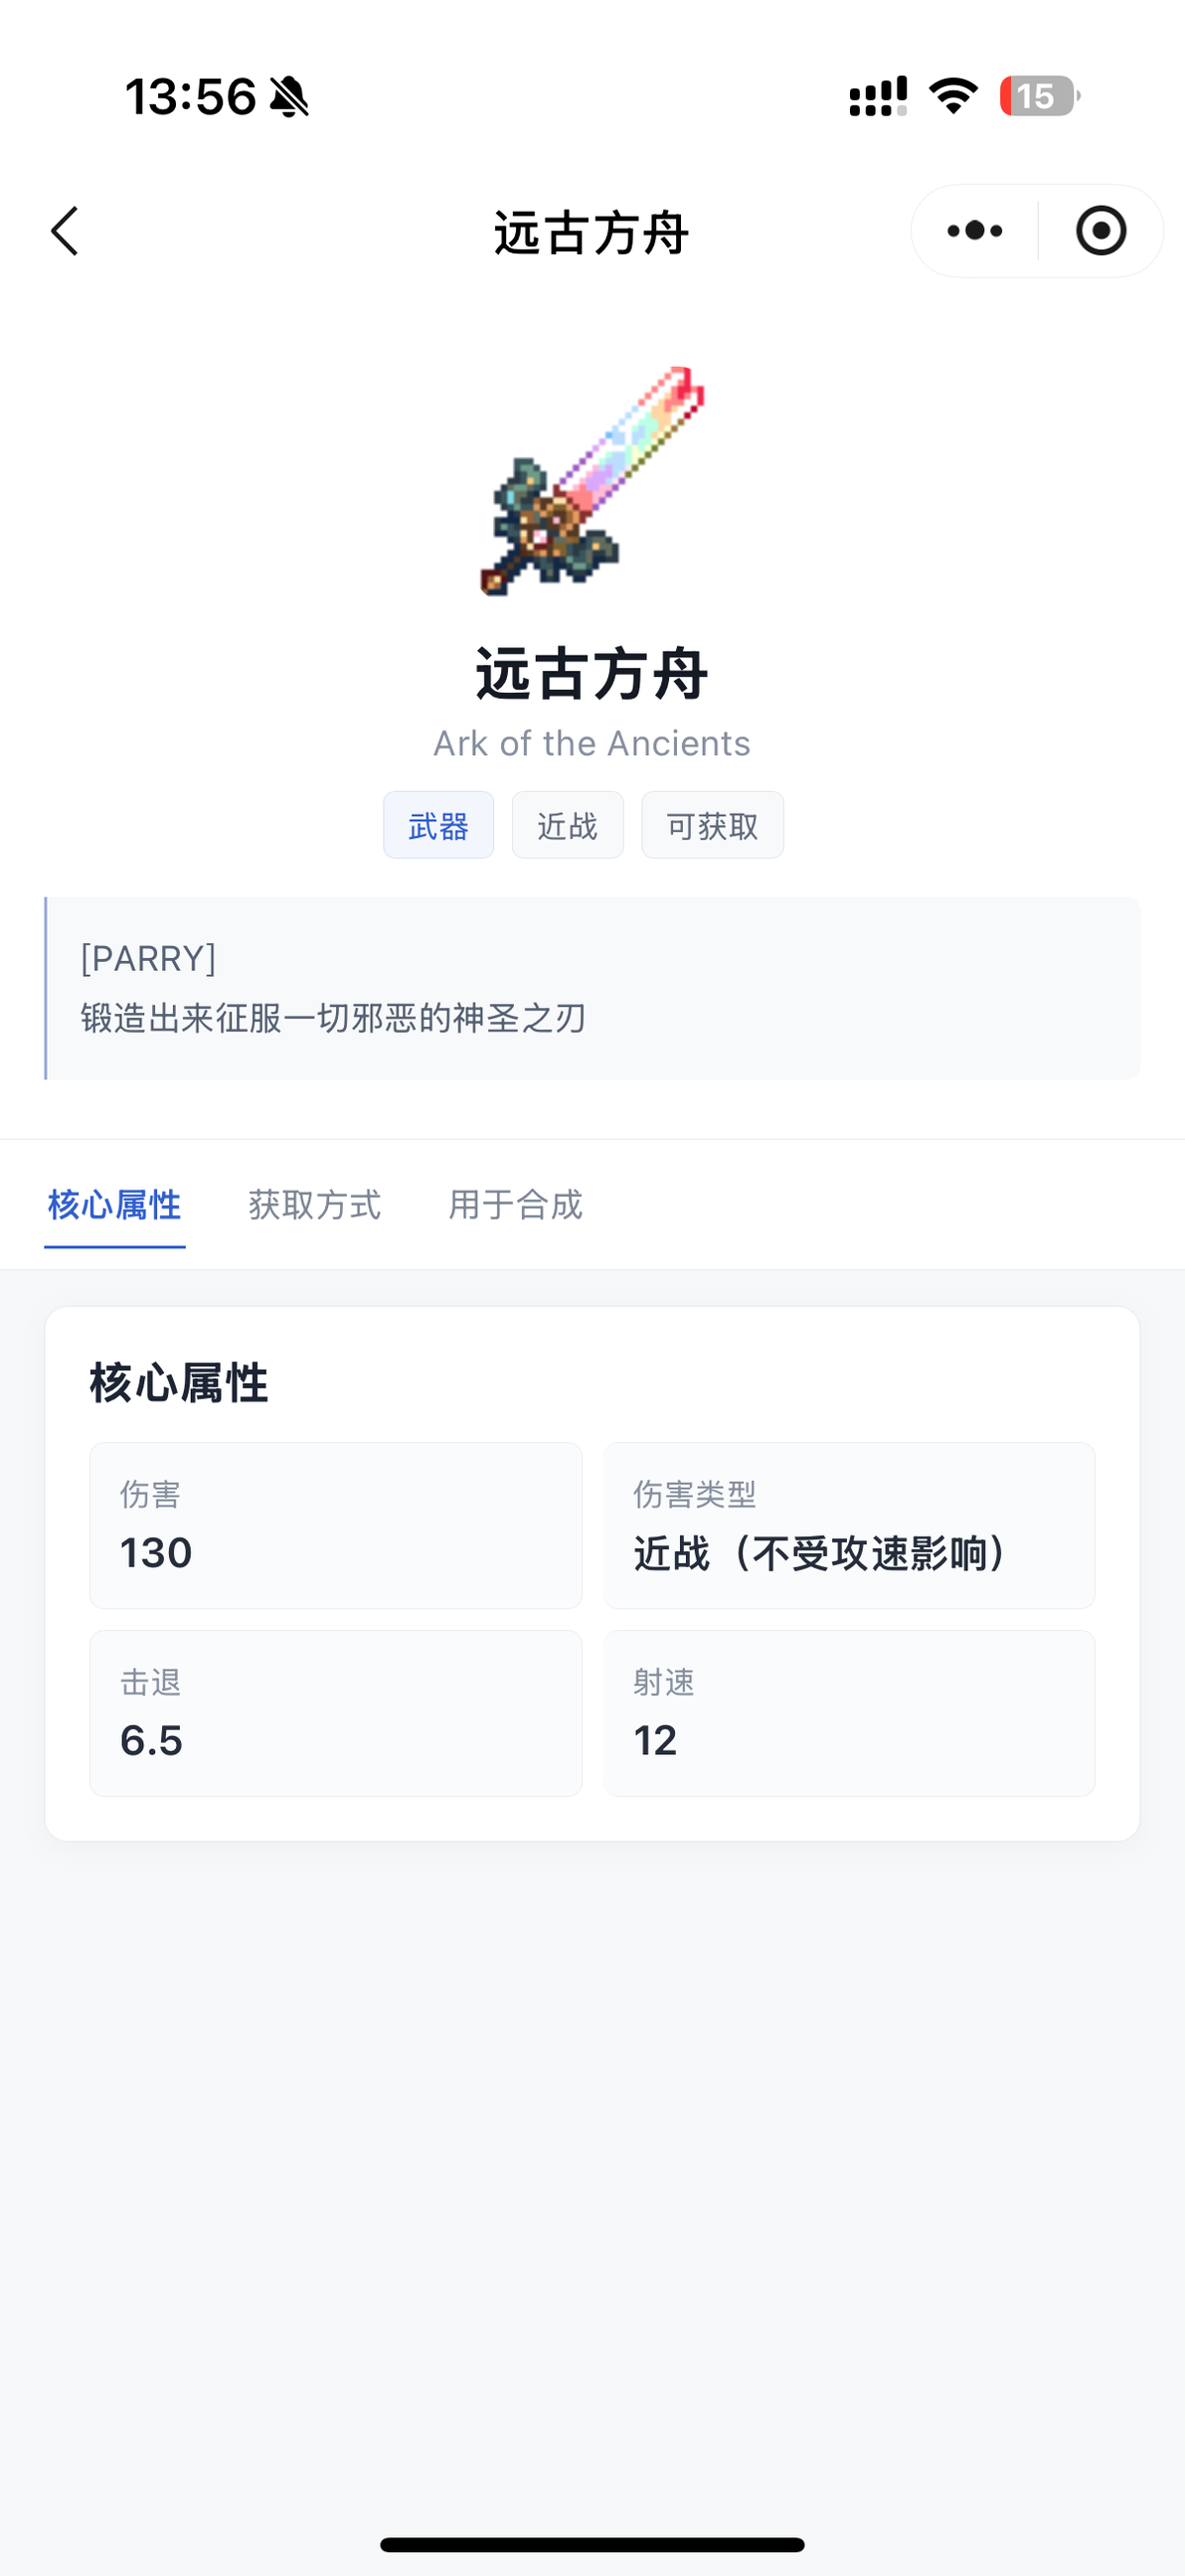Tap the [PARRY] description quote box
The height and width of the screenshot is (2576, 1185).
[x=592, y=988]
